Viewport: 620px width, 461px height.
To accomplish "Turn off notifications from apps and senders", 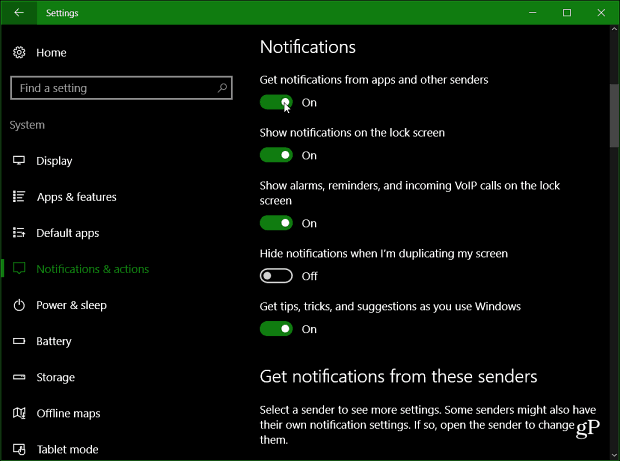I will (x=276, y=102).
